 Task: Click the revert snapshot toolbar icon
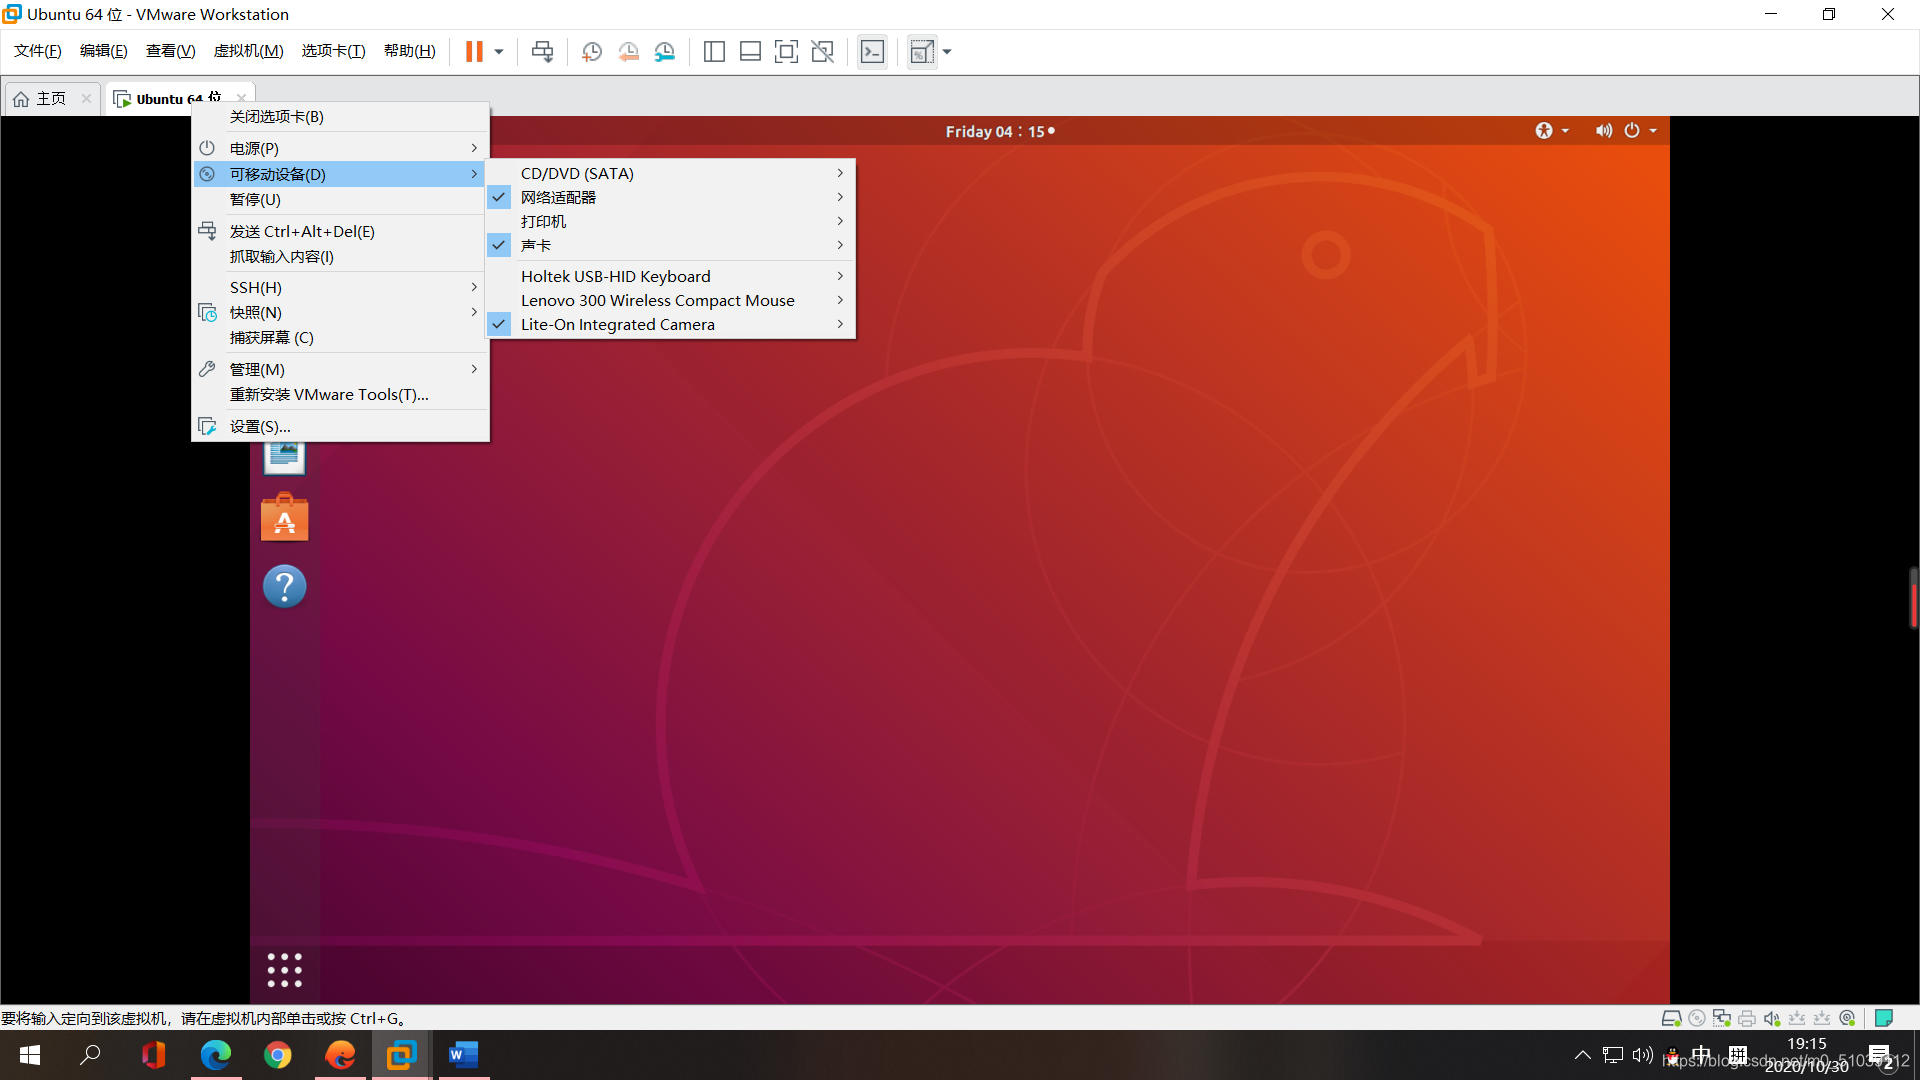(x=628, y=52)
